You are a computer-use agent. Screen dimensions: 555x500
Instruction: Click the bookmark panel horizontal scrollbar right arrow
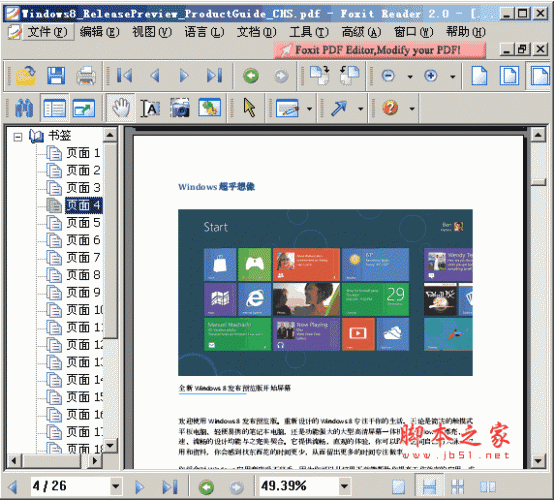click(x=94, y=461)
